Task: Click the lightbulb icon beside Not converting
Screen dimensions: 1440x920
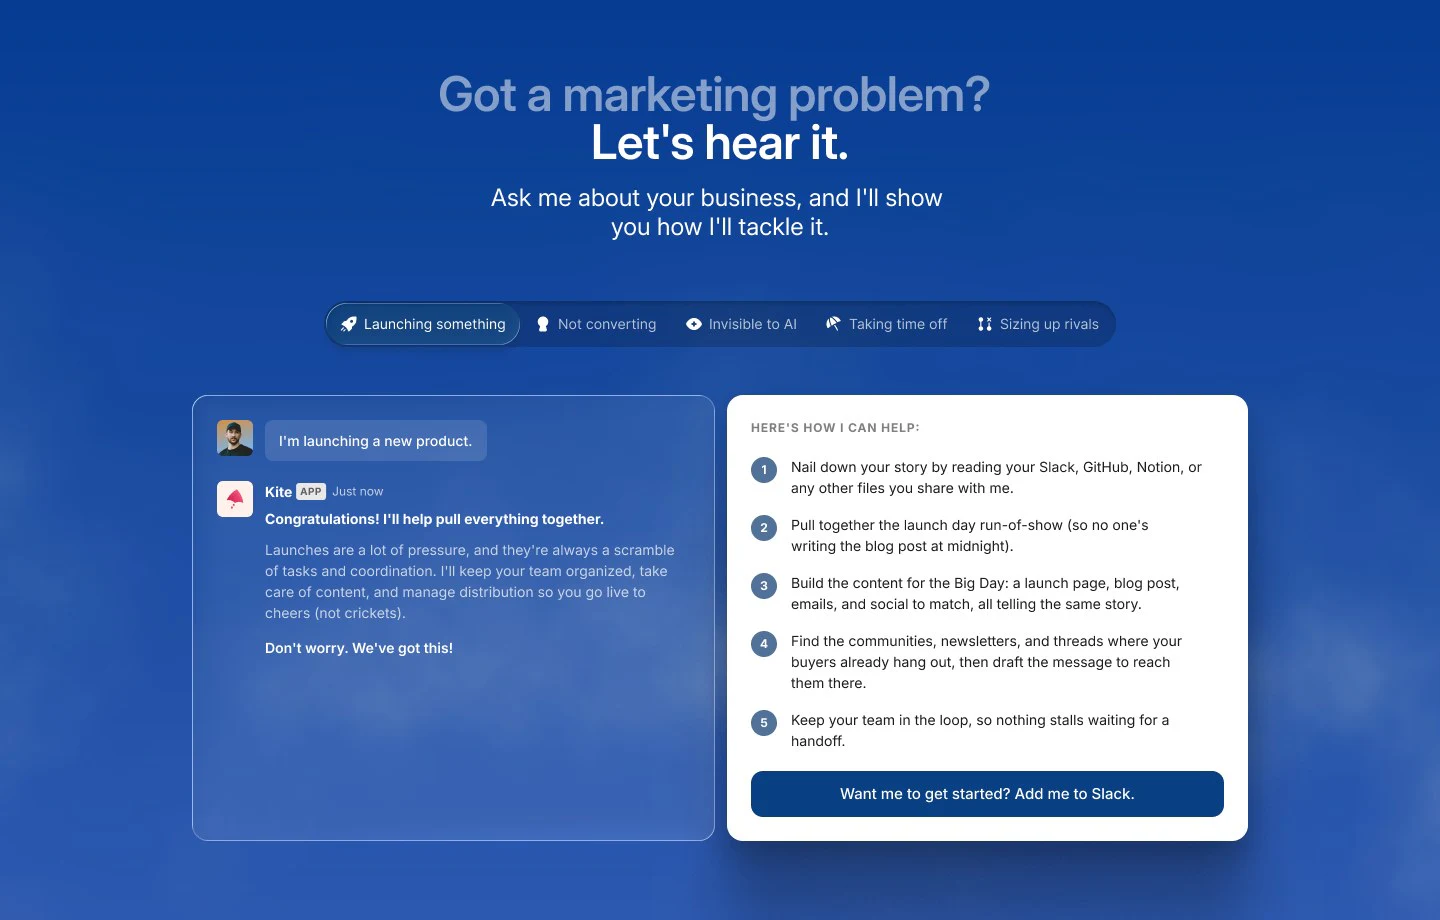Action: pos(543,324)
